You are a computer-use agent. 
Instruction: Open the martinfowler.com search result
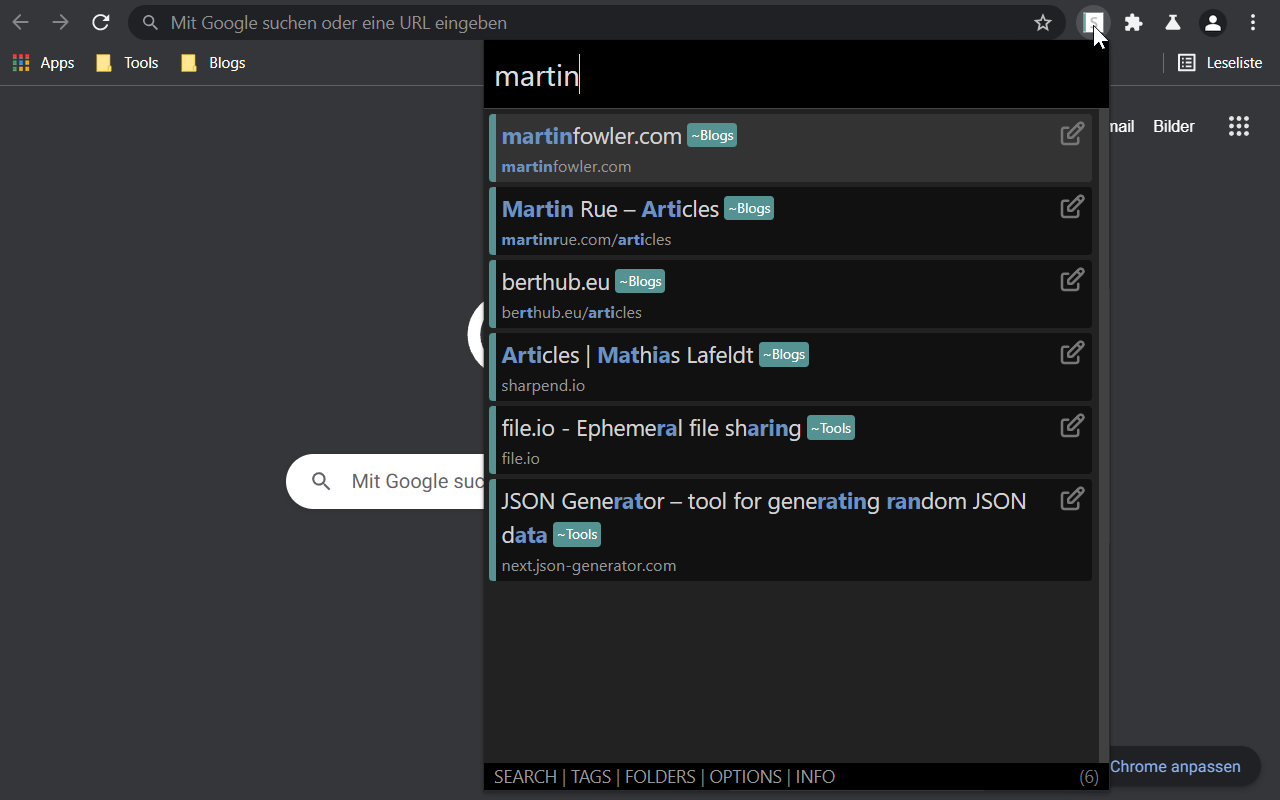pyautogui.click(x=591, y=136)
